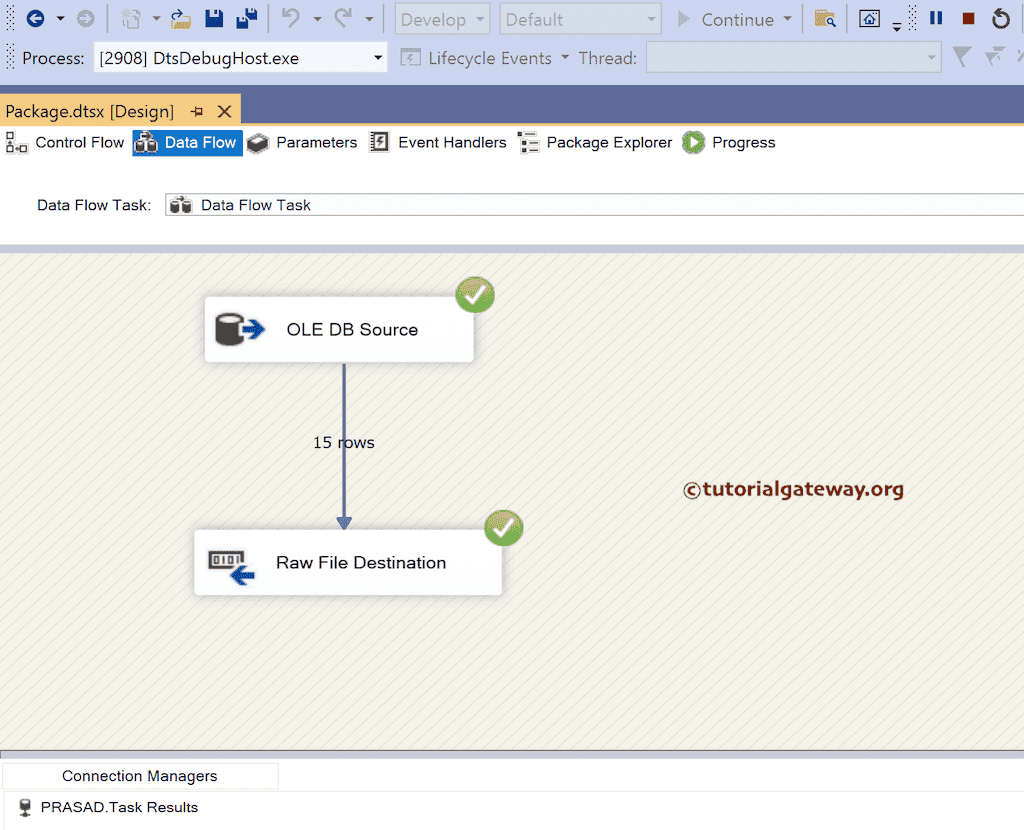The height and width of the screenshot is (830, 1024).
Task: Toggle the pin on Package.dtsx tab
Action: (198, 110)
